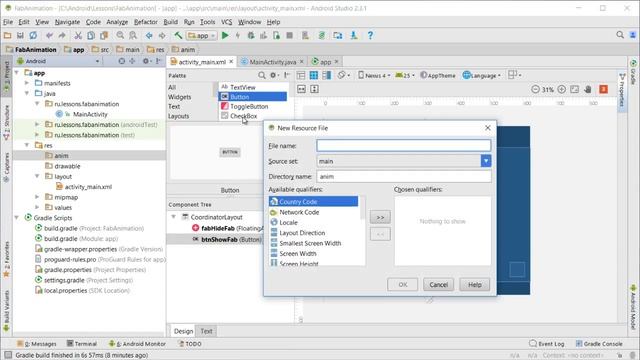Click the Palette search magnifier icon
This screenshot has width=640, height=360.
coord(262,75)
